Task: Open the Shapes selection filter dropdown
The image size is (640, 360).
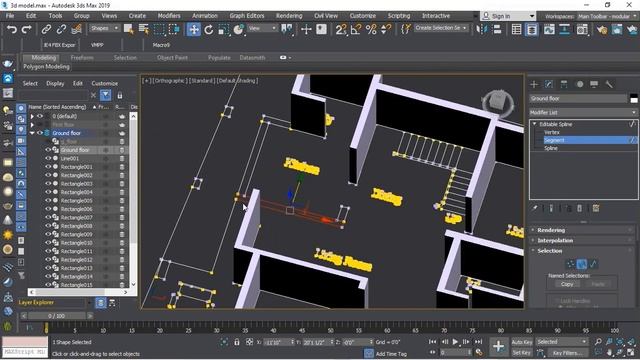Action: [105, 28]
